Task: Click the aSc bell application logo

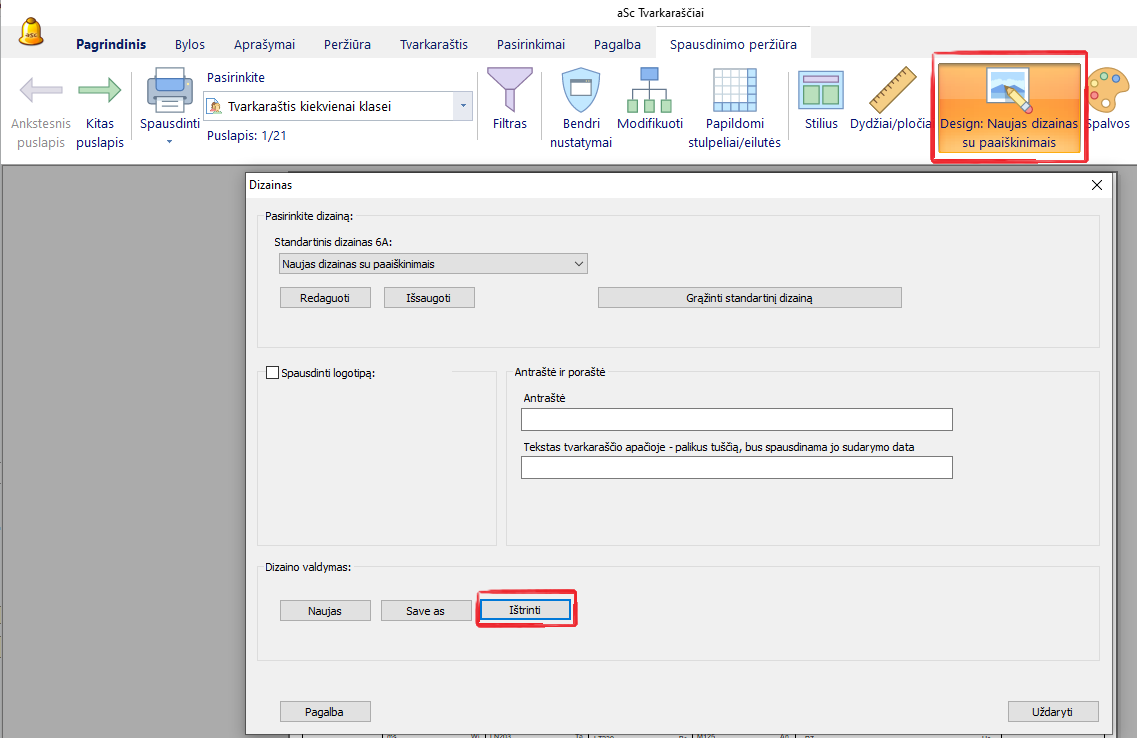Action: (x=32, y=33)
